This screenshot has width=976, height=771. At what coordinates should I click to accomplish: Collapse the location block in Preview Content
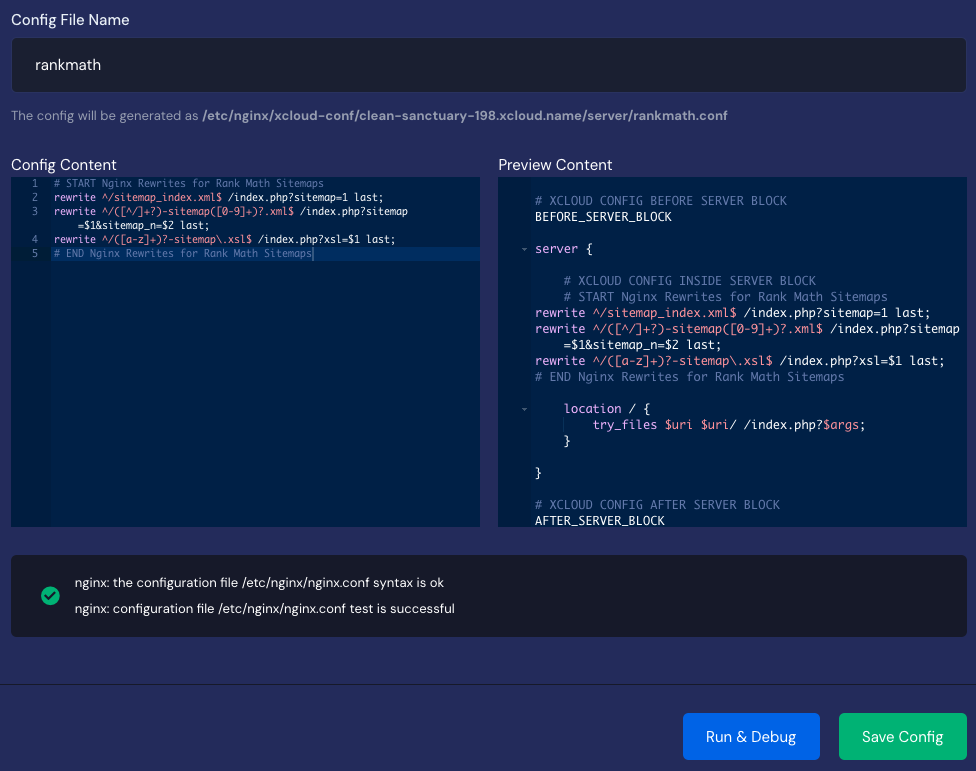pyautogui.click(x=525, y=408)
